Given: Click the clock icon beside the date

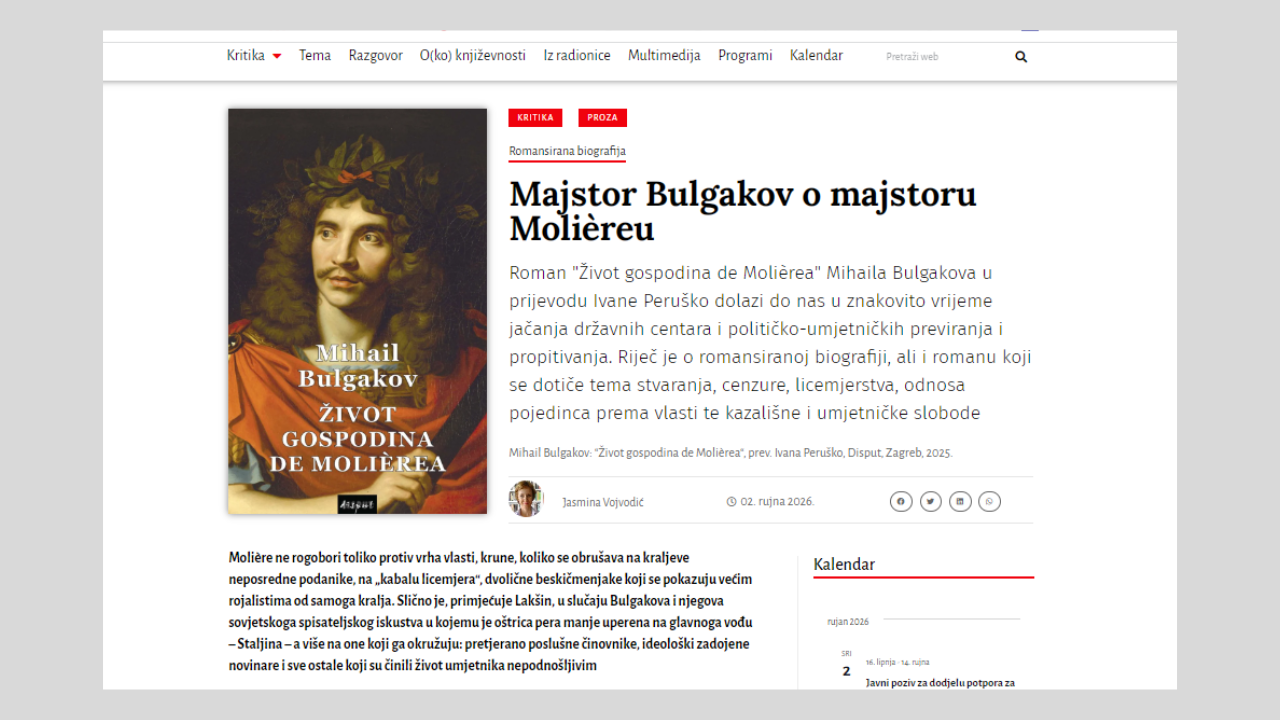Looking at the screenshot, I should [x=731, y=502].
